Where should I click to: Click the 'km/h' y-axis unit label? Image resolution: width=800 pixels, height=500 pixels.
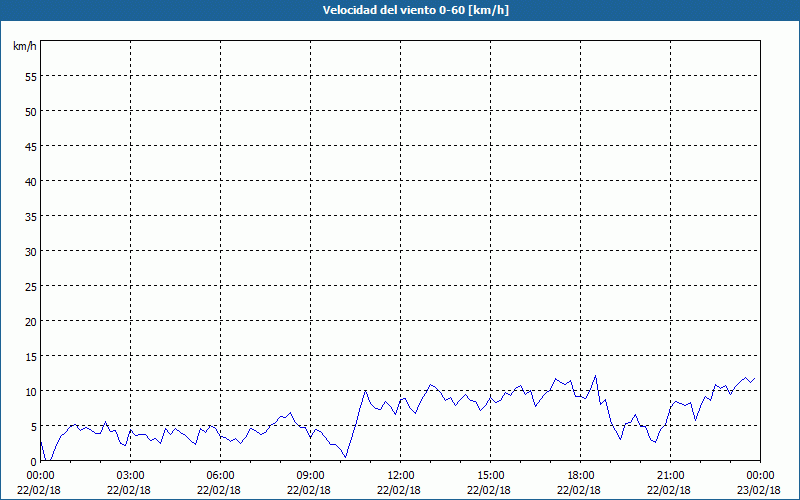[x=25, y=46]
